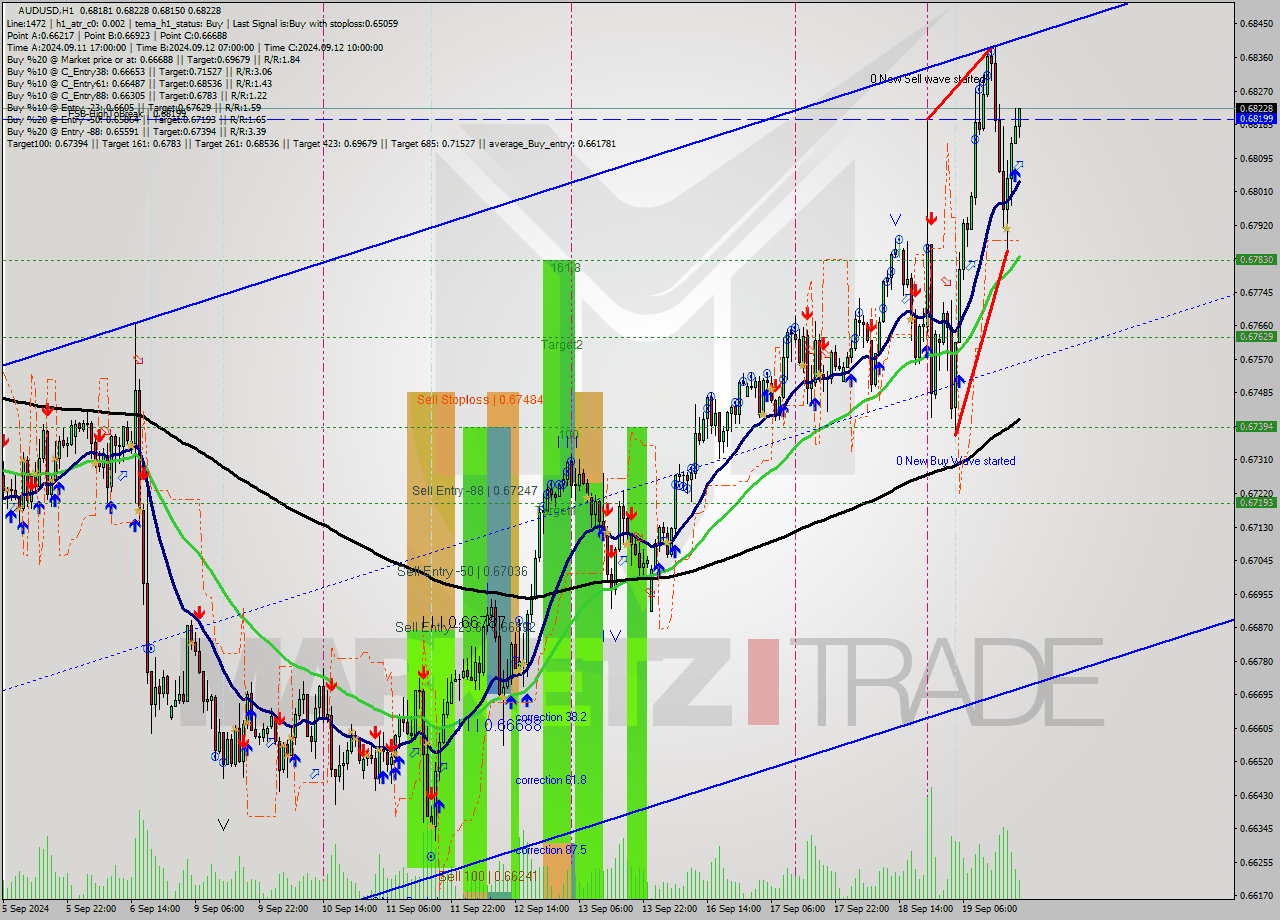Click the 0.68199 price tag on axis

(x=1255, y=119)
